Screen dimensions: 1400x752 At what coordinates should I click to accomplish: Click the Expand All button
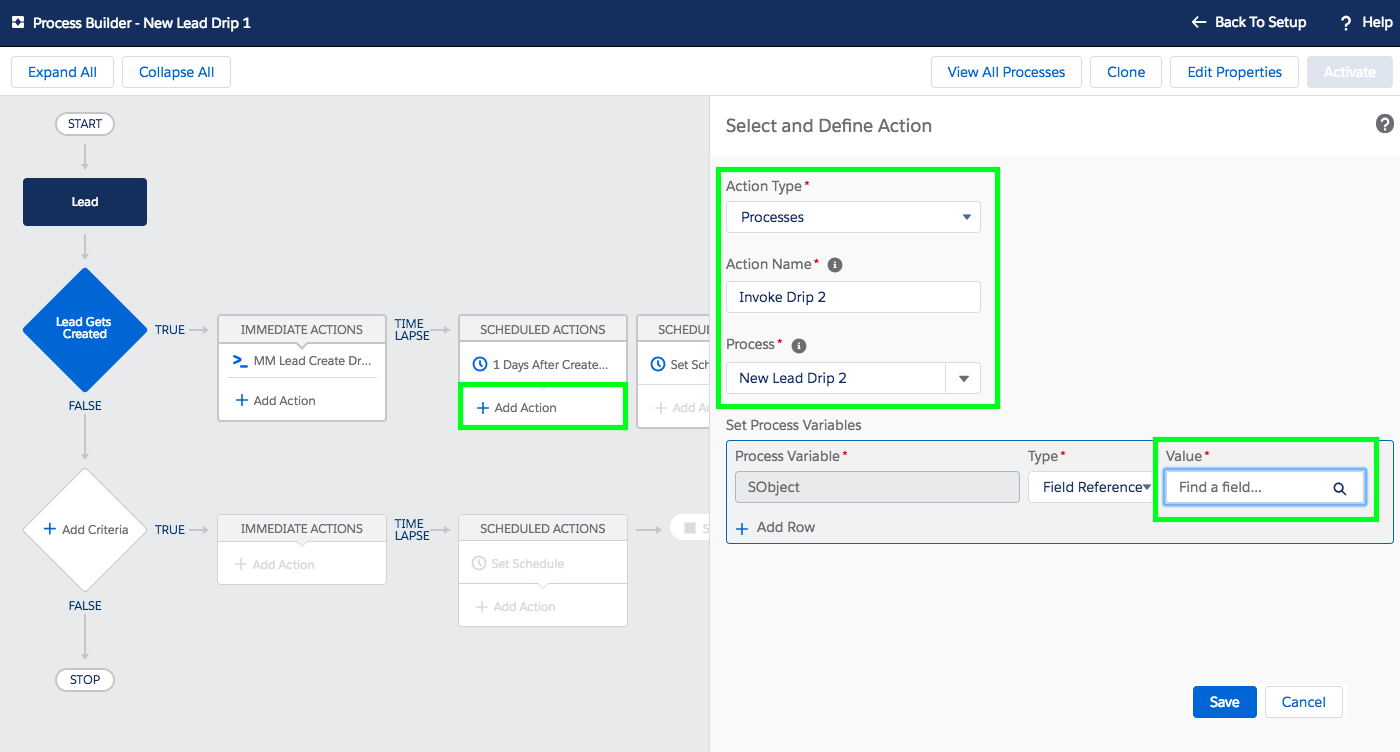coord(62,72)
